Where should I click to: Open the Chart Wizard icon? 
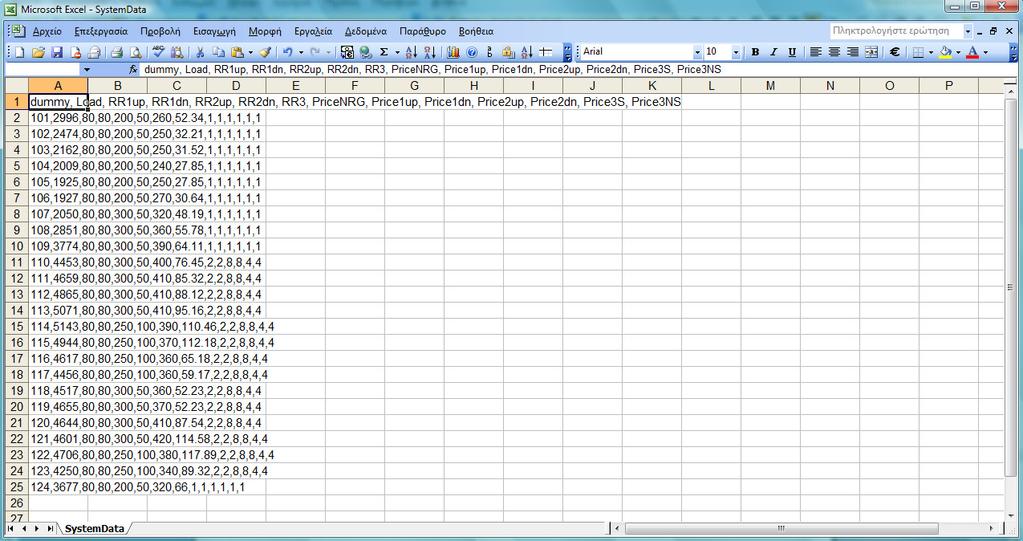(453, 52)
